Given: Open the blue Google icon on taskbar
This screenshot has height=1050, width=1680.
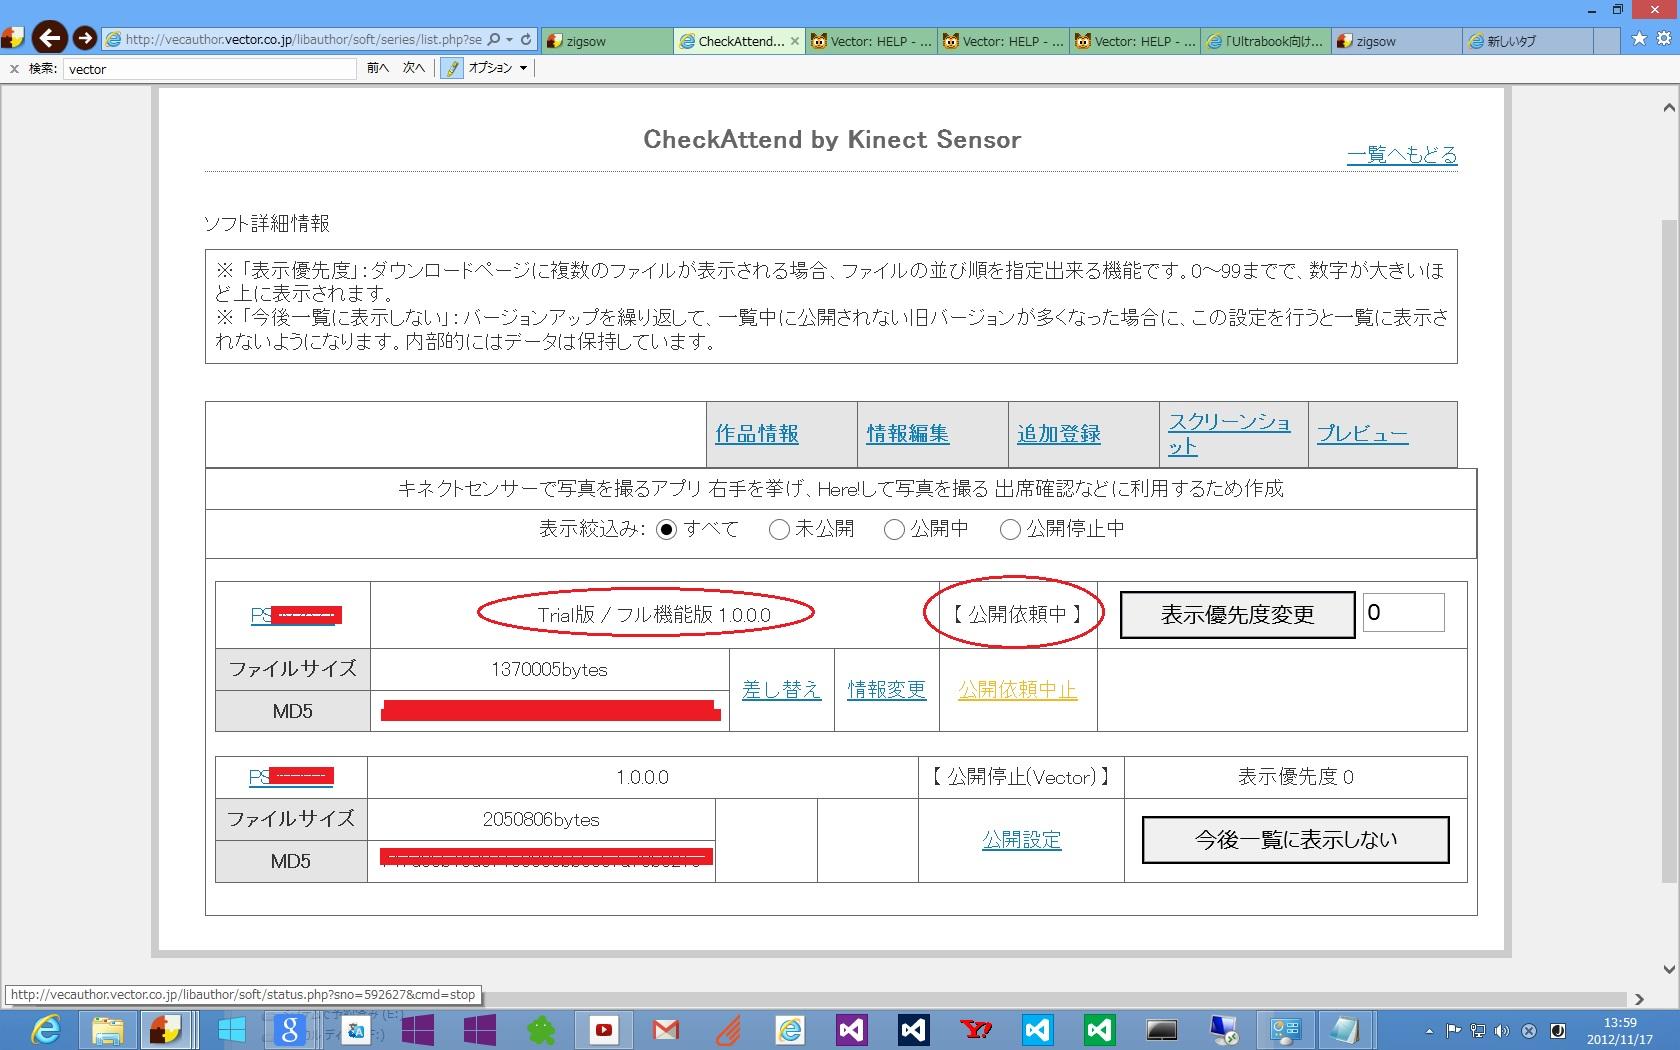Looking at the screenshot, I should click(289, 1029).
